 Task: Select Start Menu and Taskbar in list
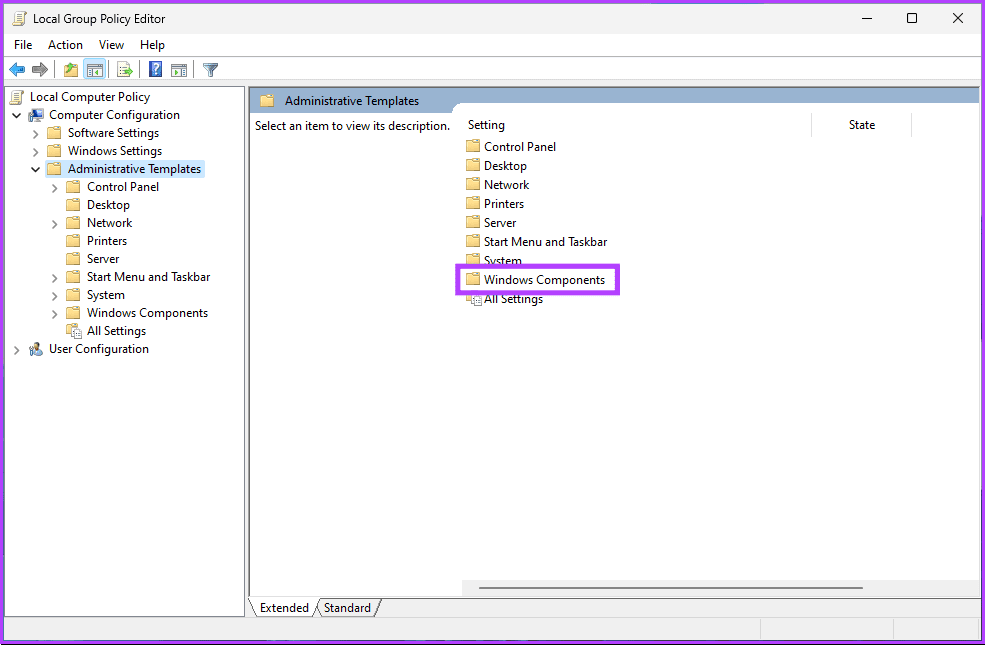click(545, 242)
